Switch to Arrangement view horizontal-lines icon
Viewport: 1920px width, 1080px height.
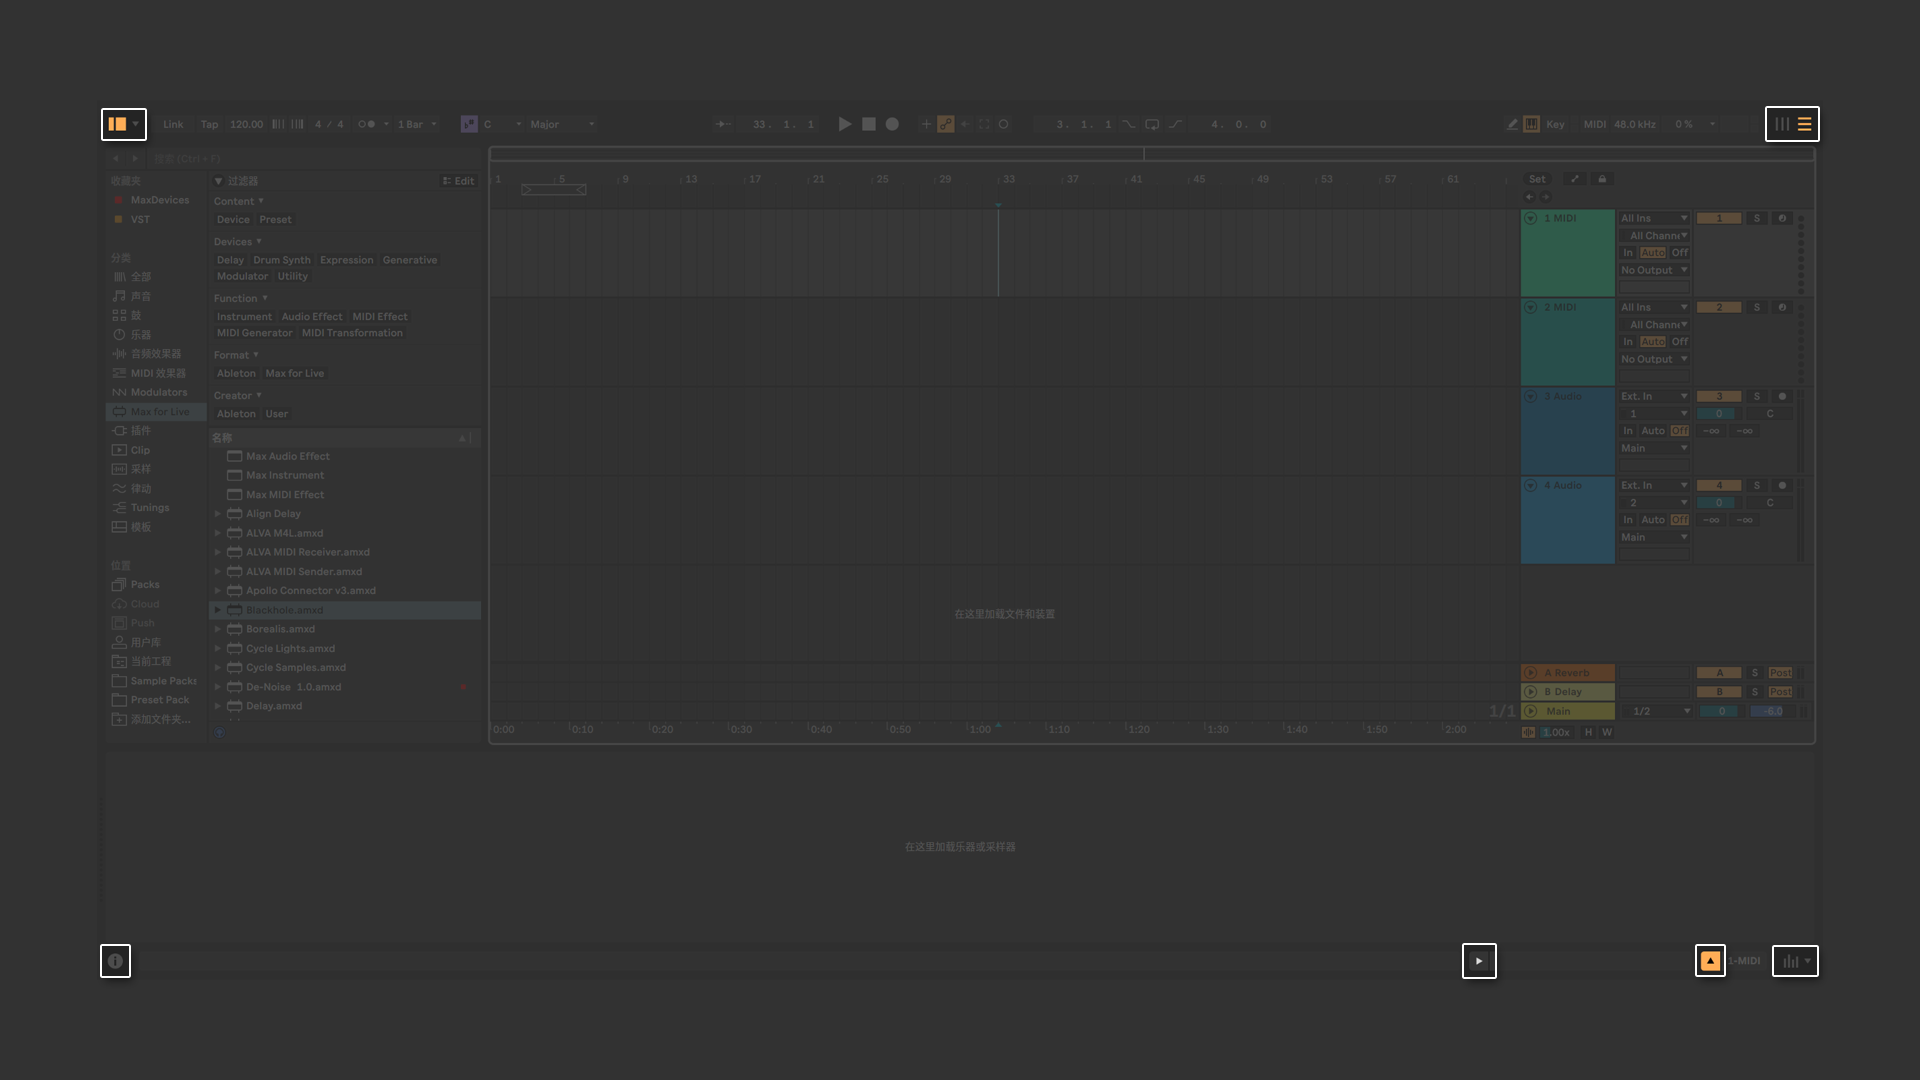pos(1804,124)
